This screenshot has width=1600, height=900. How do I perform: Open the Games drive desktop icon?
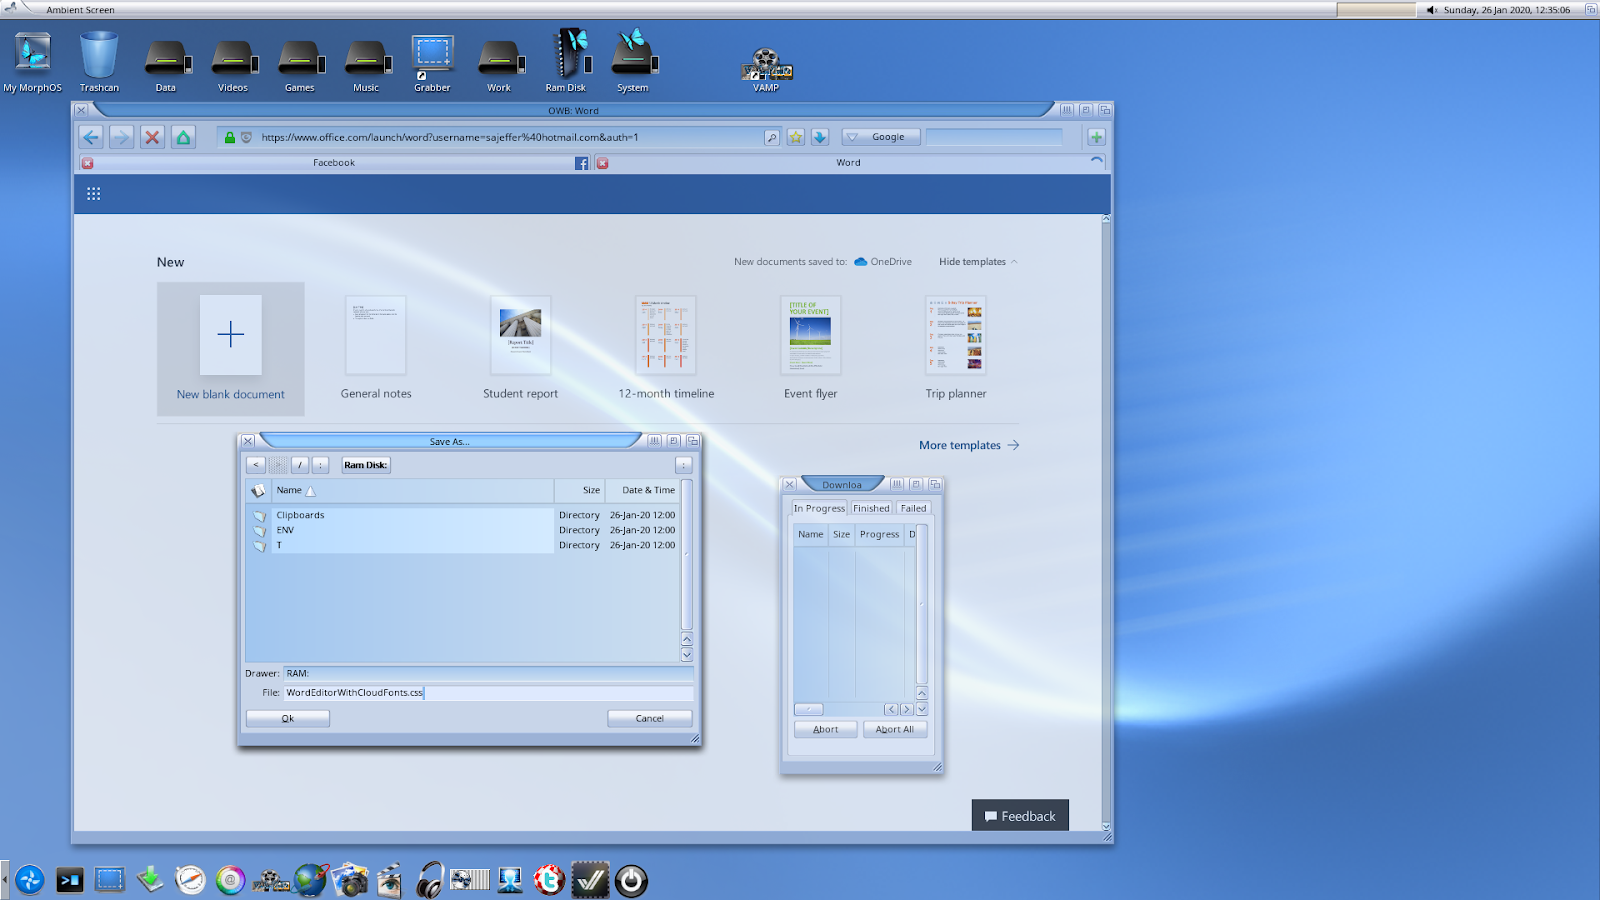300,66
